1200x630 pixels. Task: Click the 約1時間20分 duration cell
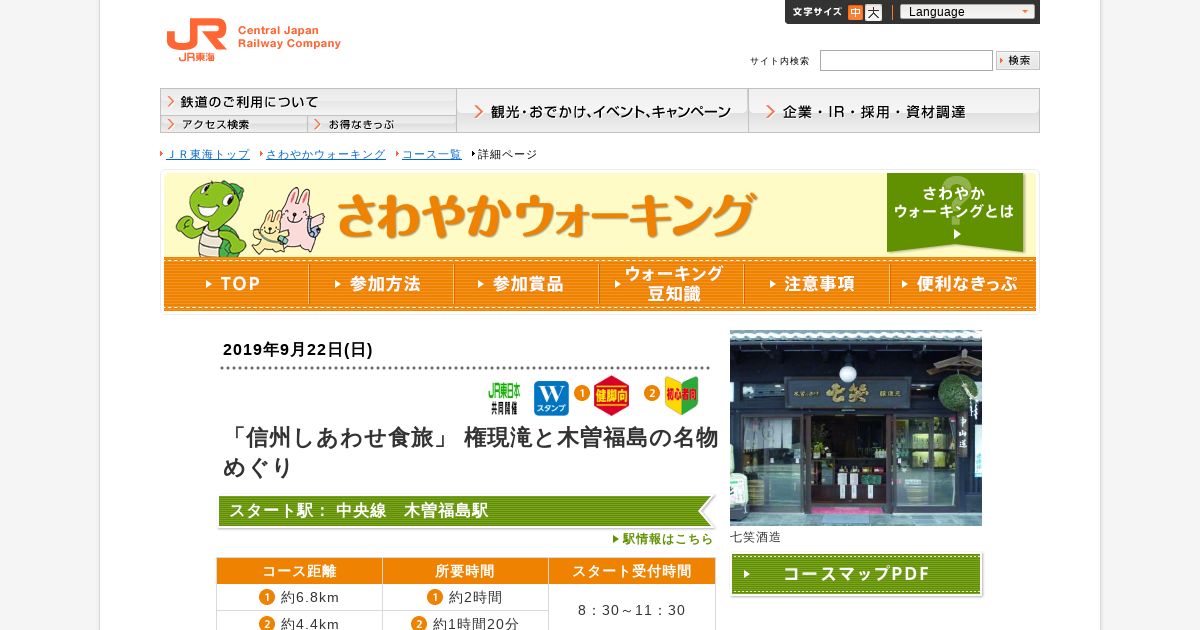(x=465, y=622)
